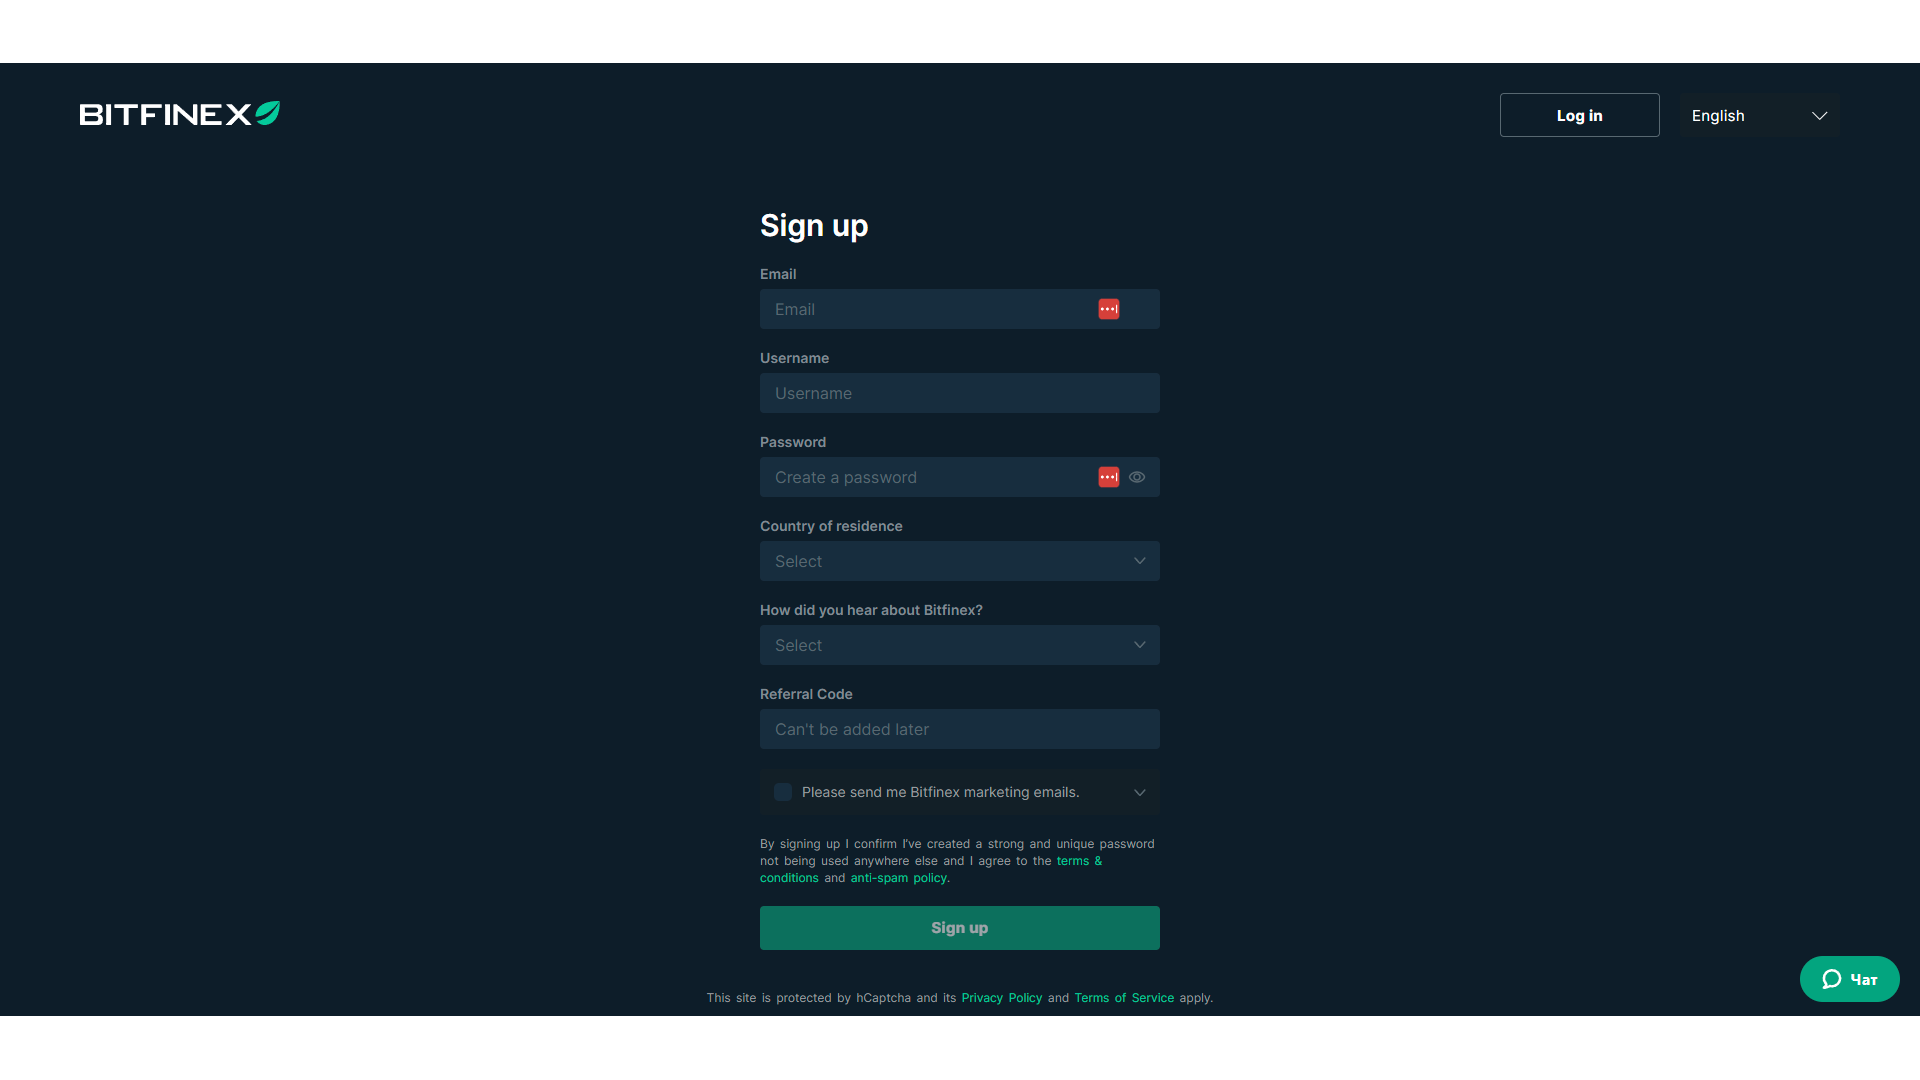Click the Log in button
1920x1080 pixels.
click(1578, 115)
